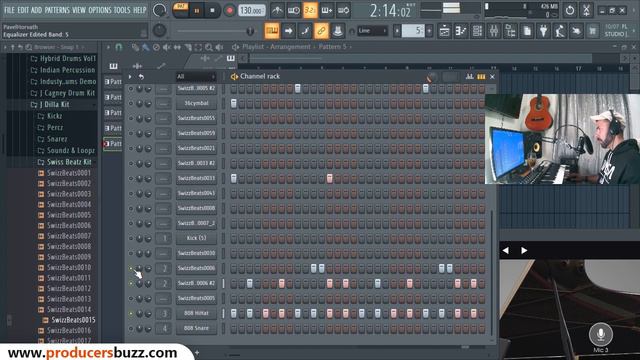The height and width of the screenshot is (360, 640).
Task: Click the channel rack swing knob
Action: tap(431, 77)
